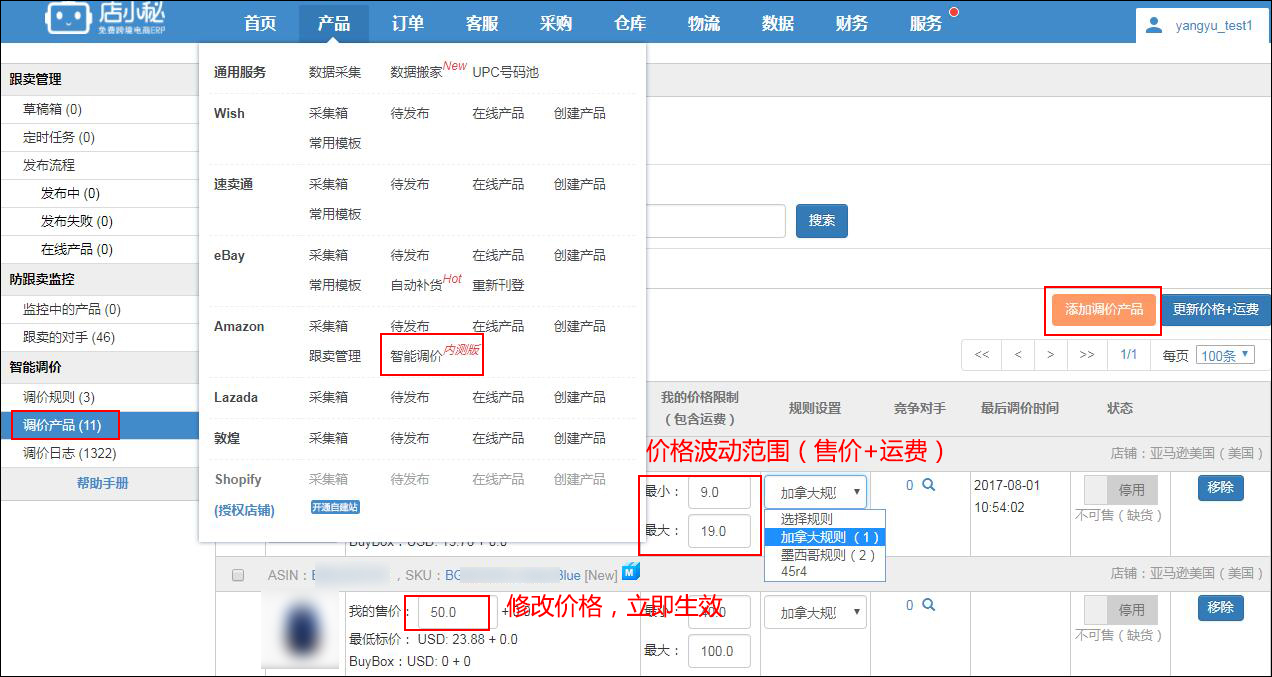Click the competitor magnifier in the 50.0 price row
The image size is (1272, 677).
click(x=928, y=605)
